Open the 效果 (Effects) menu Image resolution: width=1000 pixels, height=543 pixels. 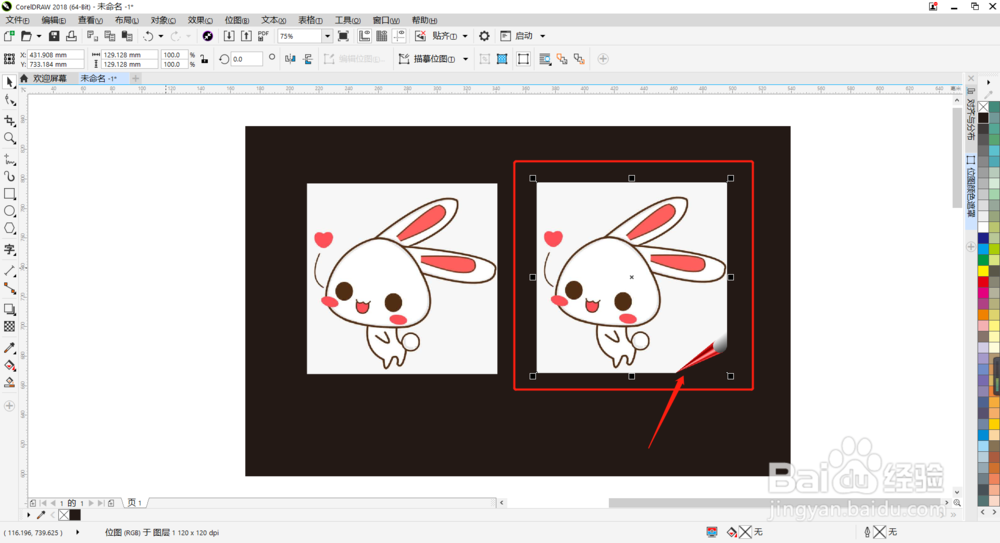pos(200,20)
